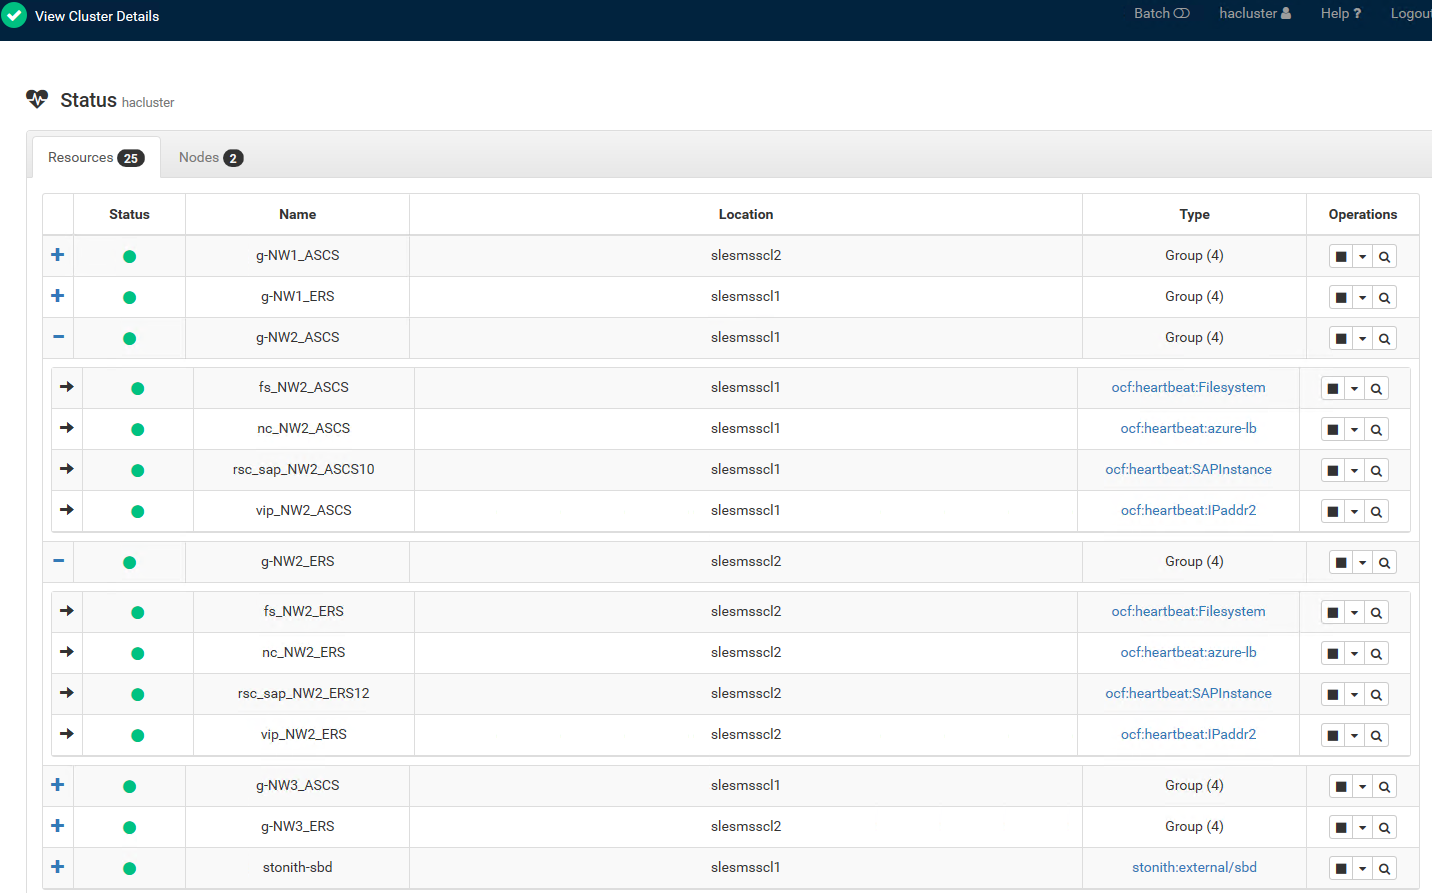Show details for vip_NW2_ASCS
This screenshot has width=1432, height=893.
coord(1376,512)
